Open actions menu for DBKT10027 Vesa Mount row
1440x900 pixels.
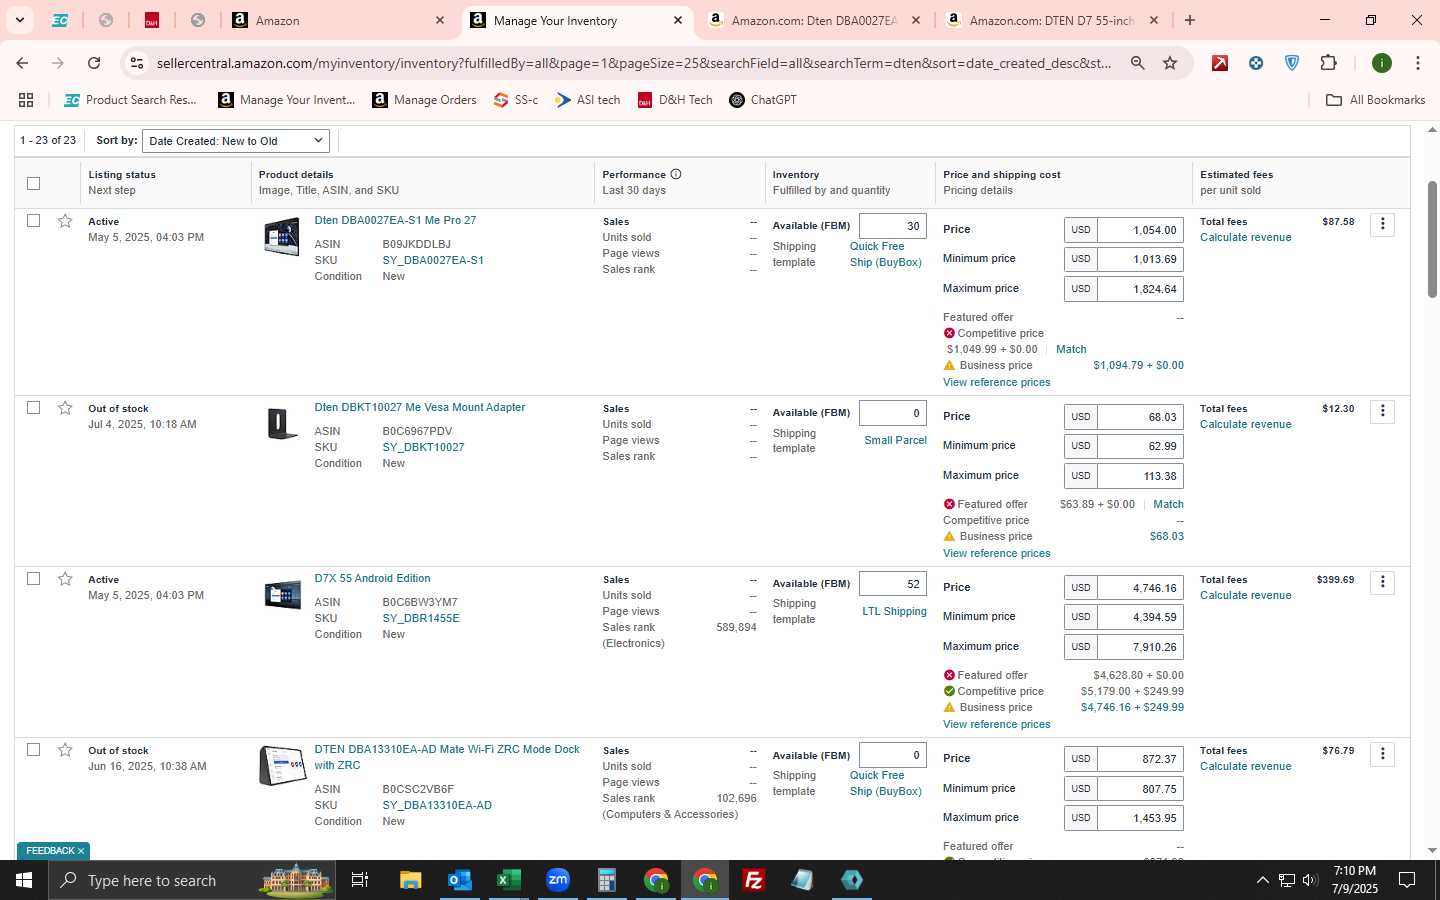1382,411
